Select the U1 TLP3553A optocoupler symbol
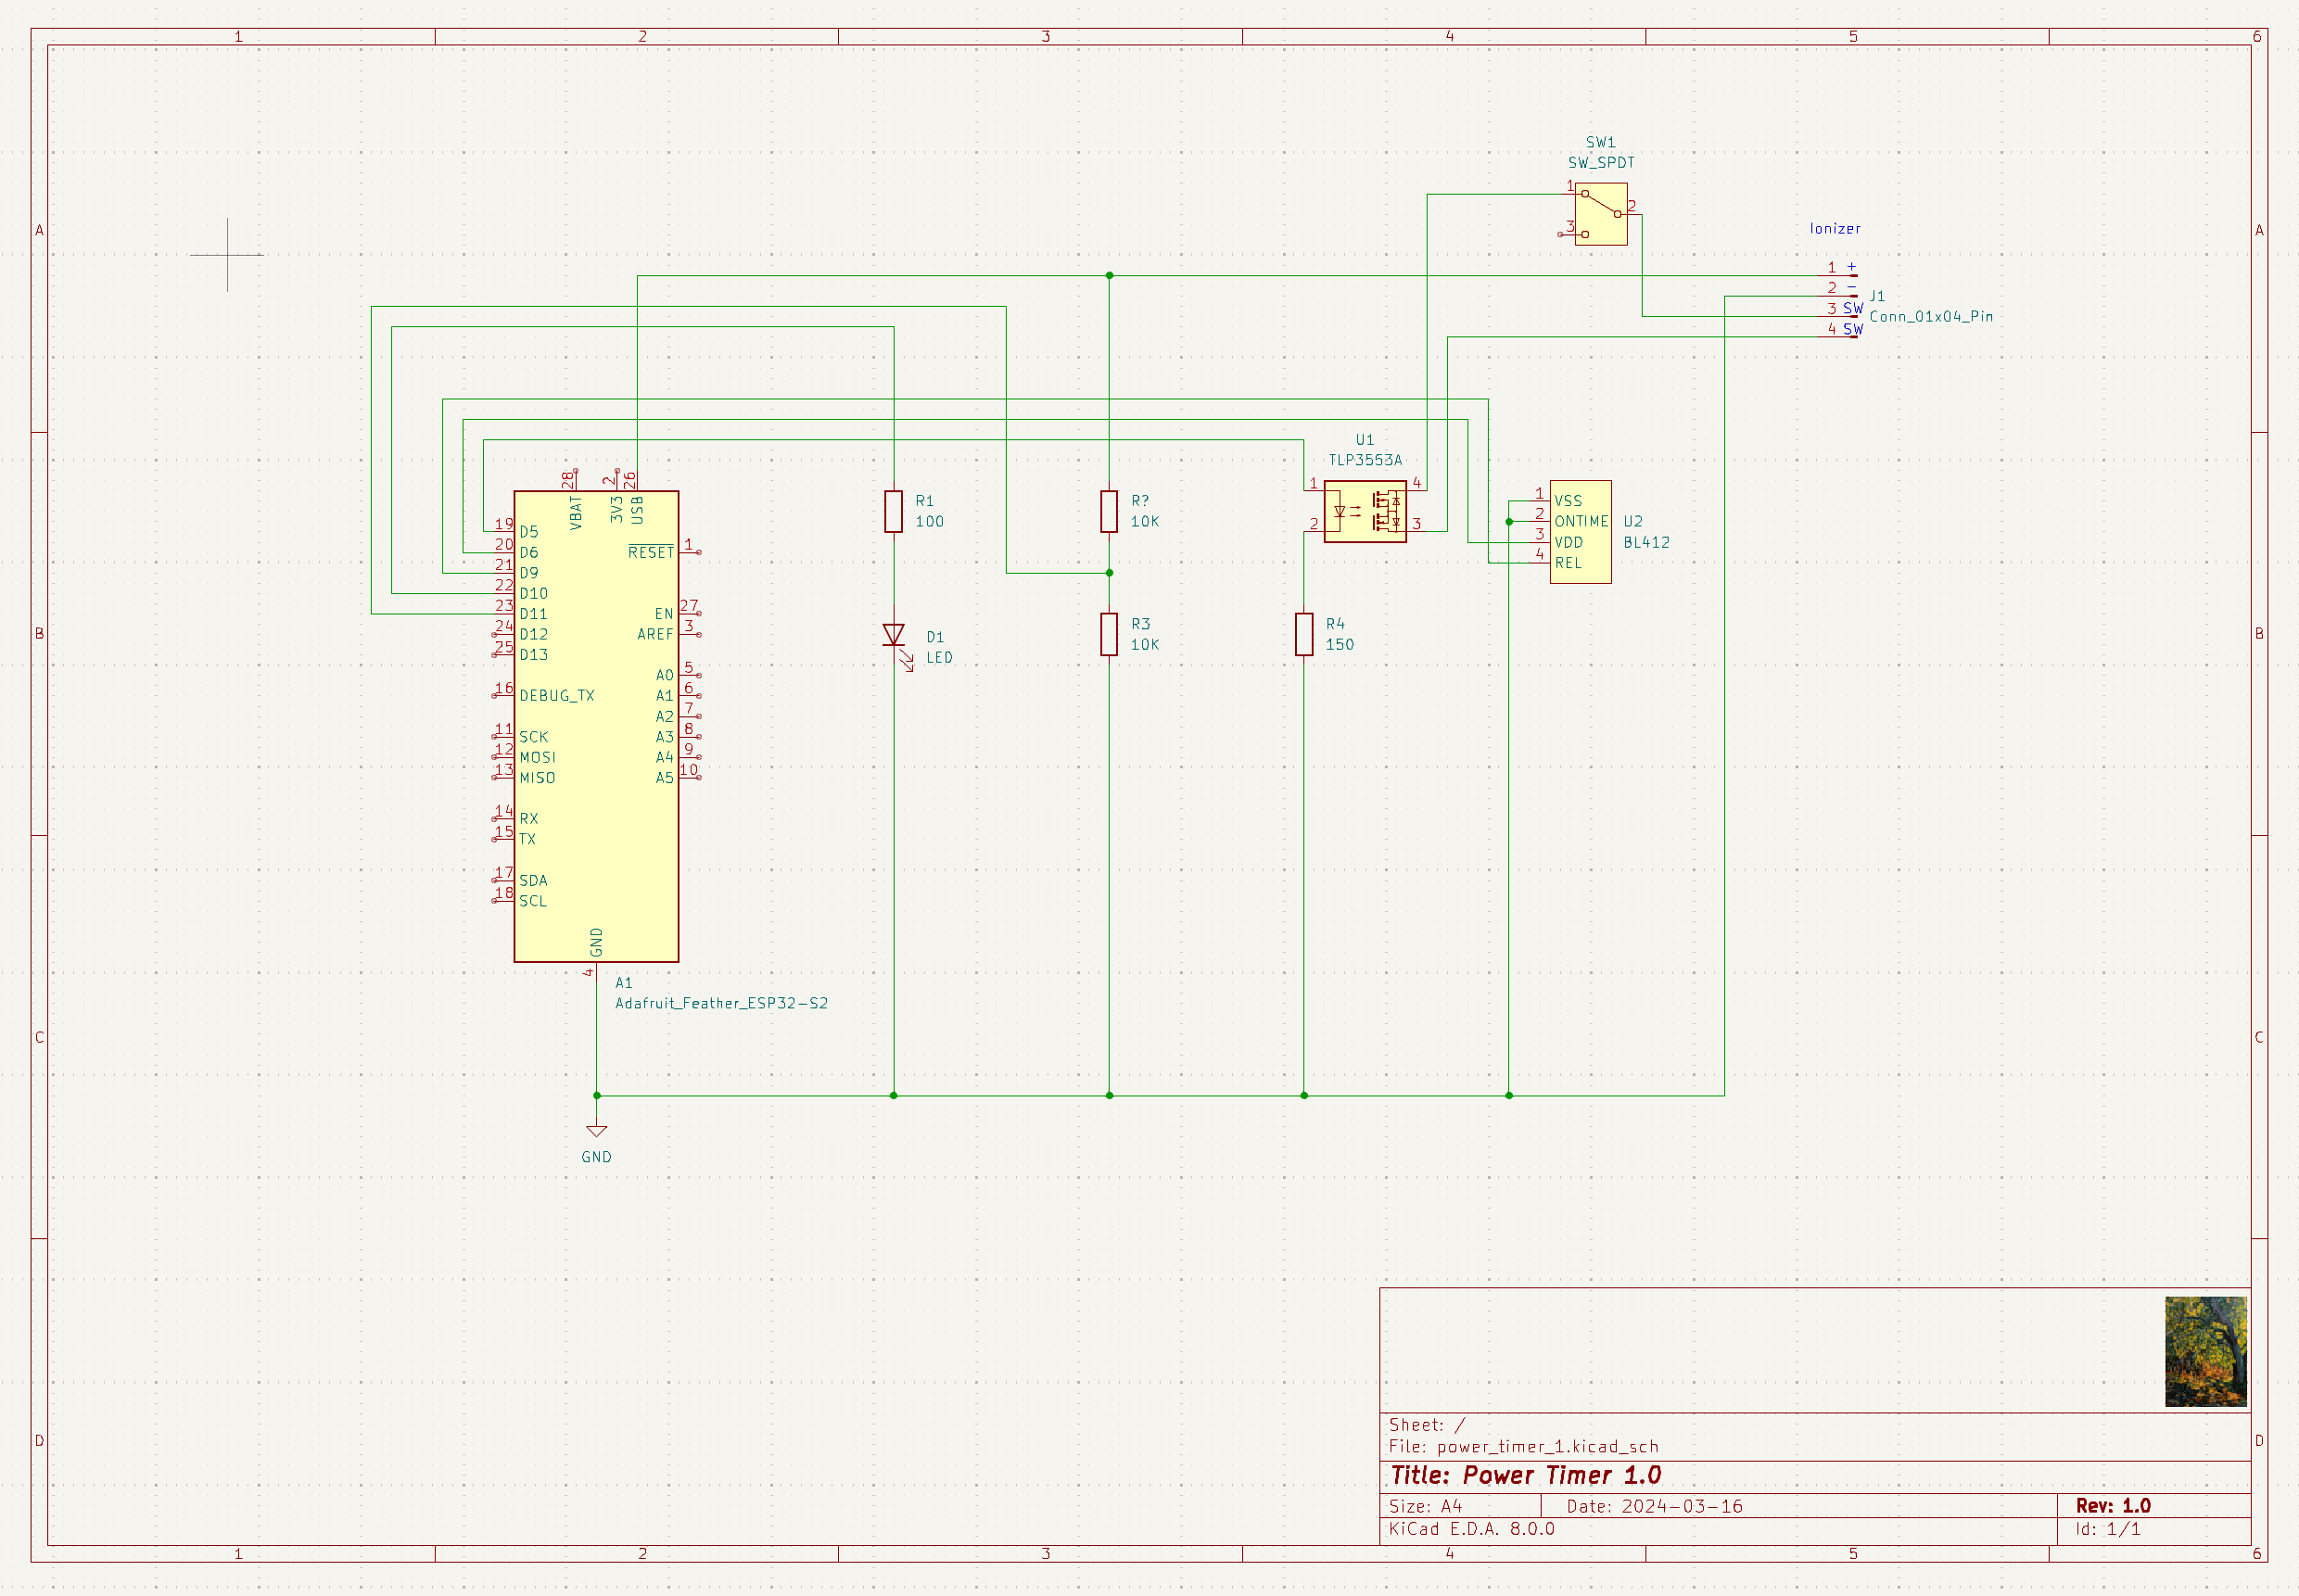The height and width of the screenshot is (1596, 2299). pyautogui.click(x=1365, y=511)
